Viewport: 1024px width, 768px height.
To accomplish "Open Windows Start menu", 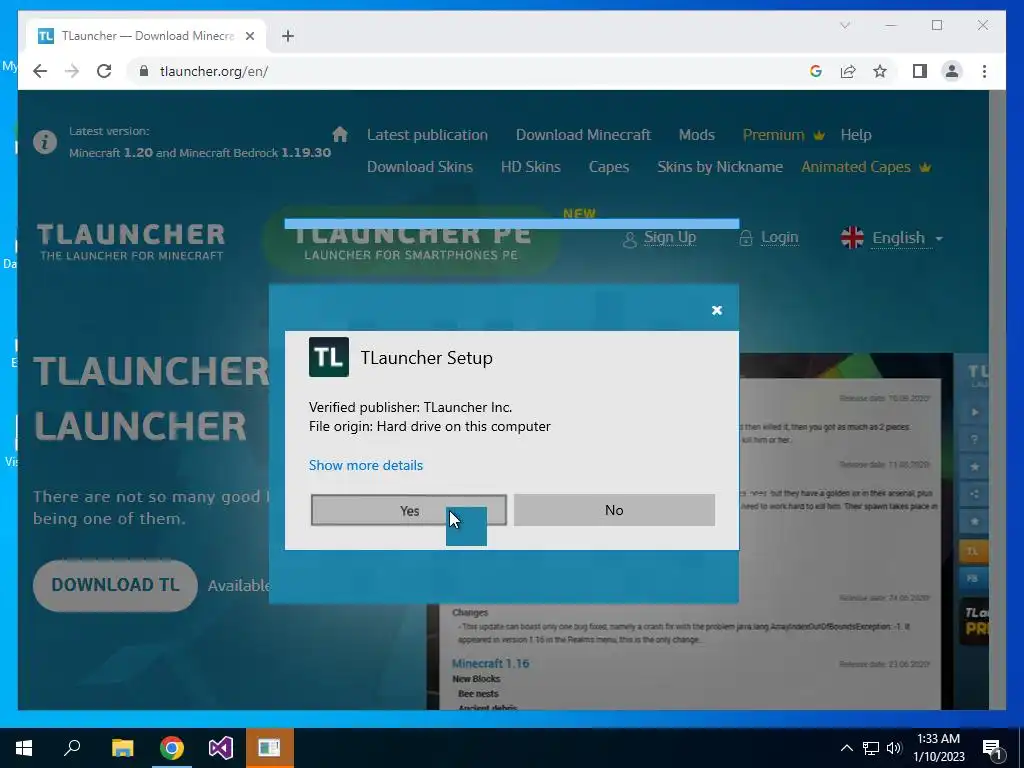I will pyautogui.click(x=24, y=748).
